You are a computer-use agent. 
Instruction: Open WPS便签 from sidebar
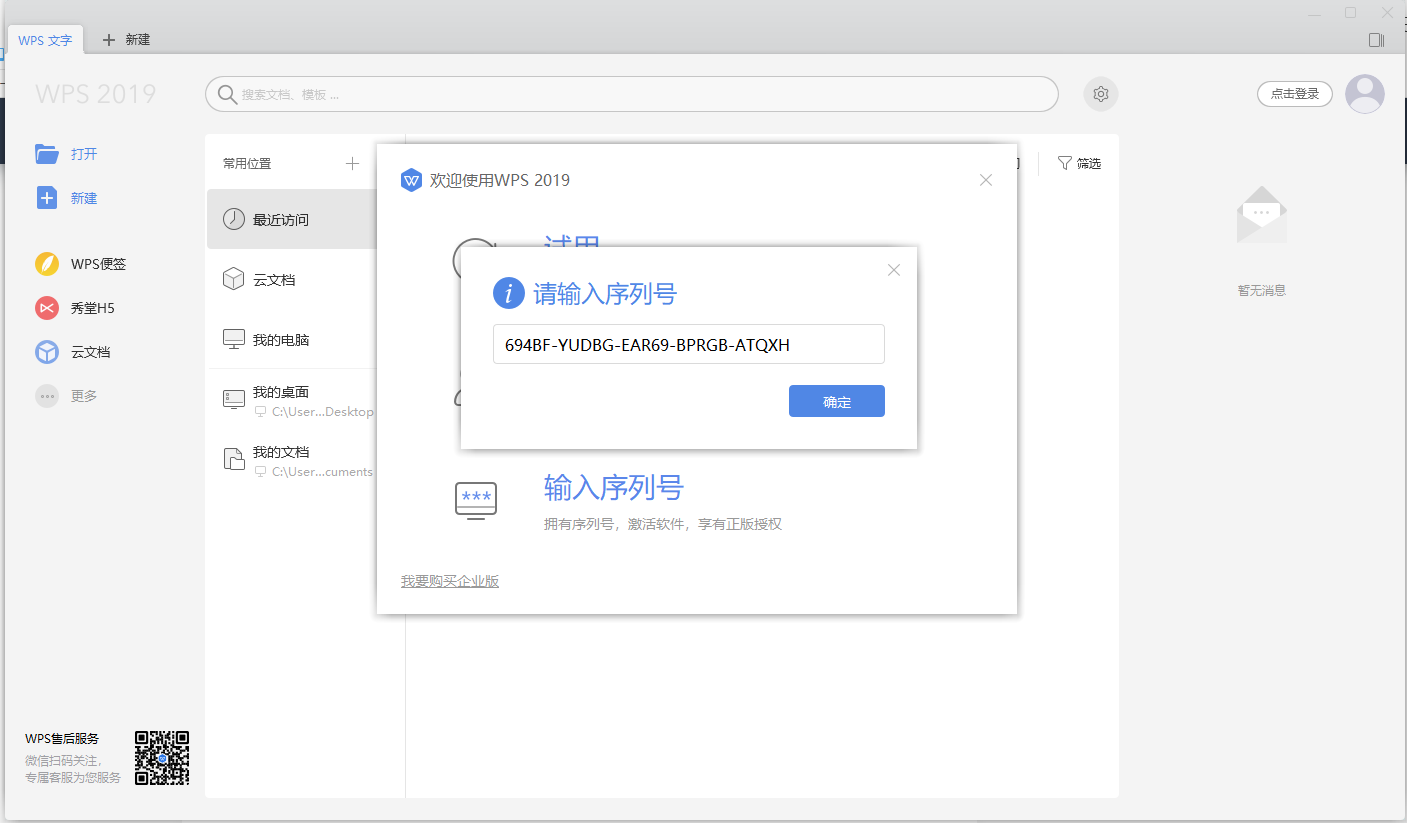[x=80, y=264]
